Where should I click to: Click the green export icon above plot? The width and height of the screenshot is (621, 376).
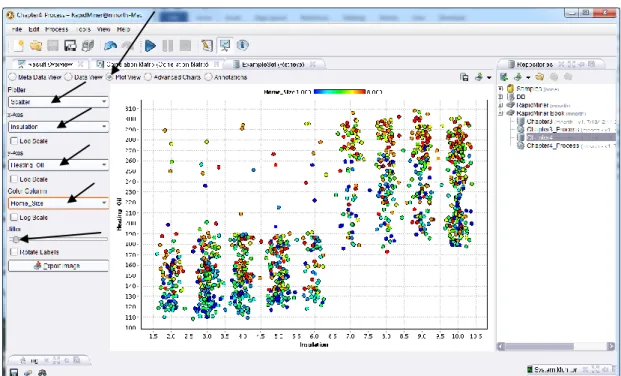[479, 77]
